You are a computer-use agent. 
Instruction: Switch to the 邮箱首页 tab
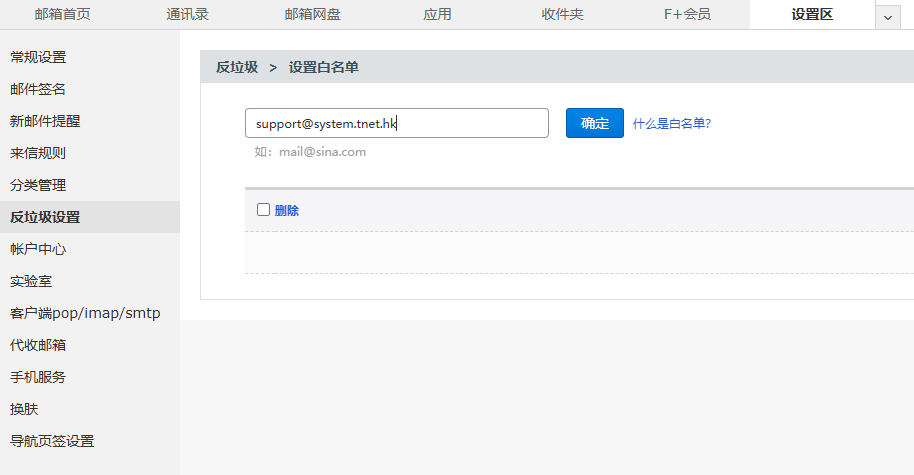62,14
